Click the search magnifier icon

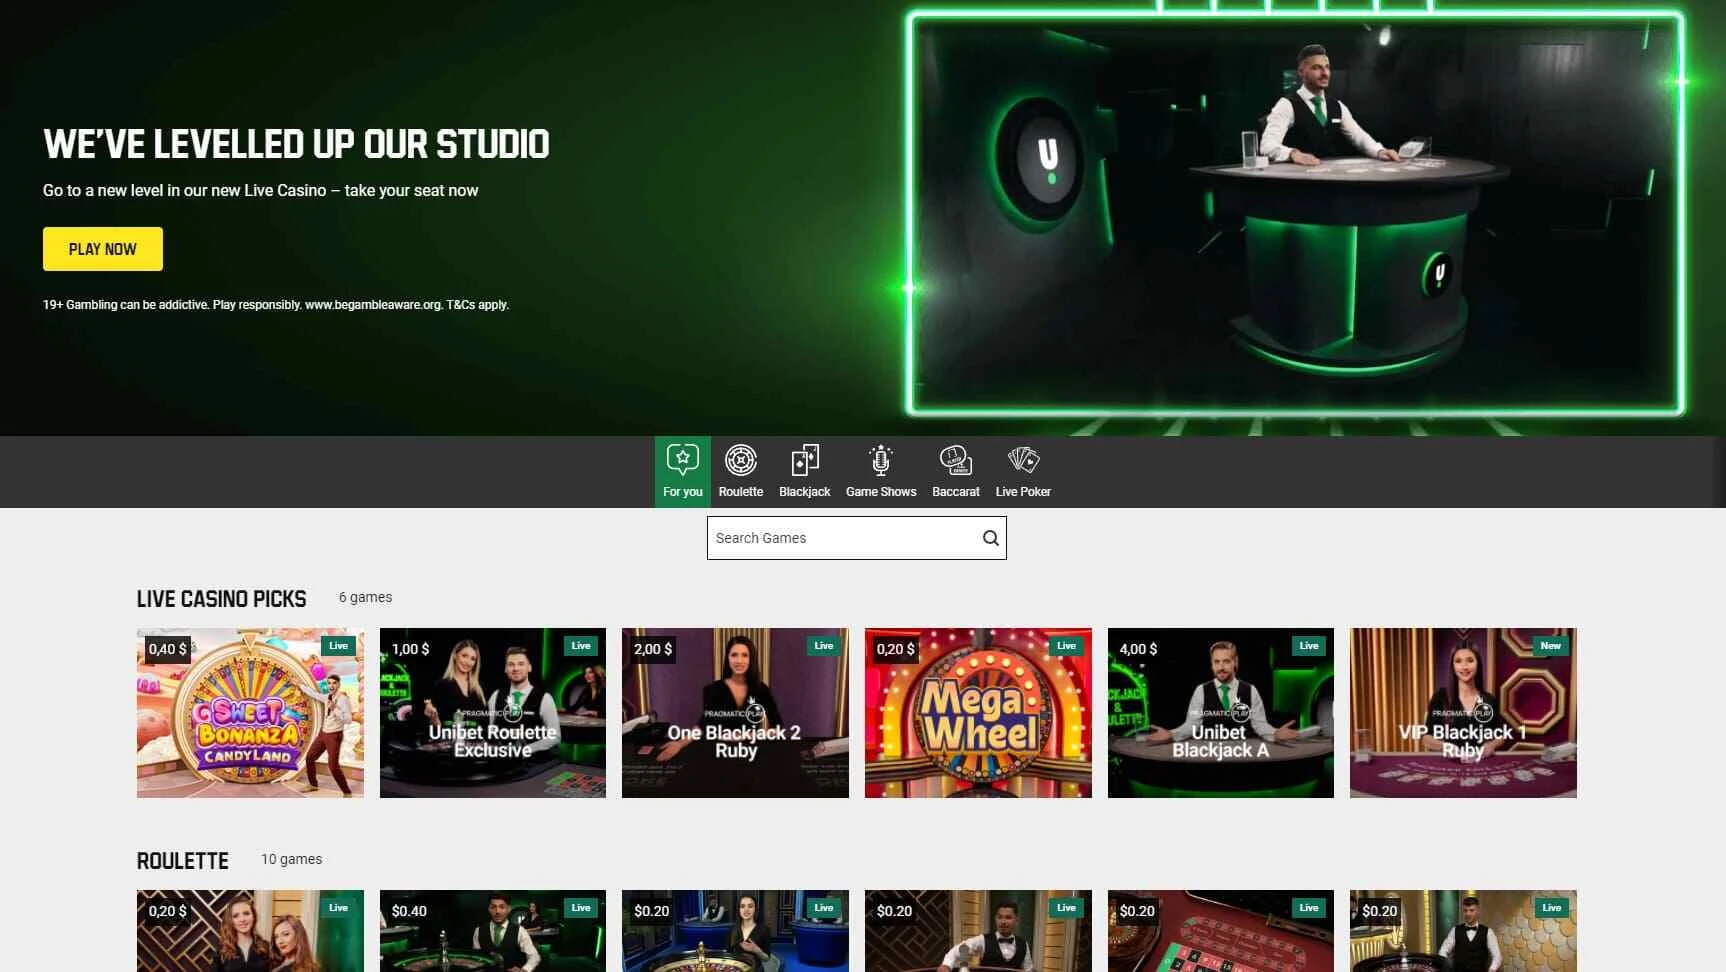tap(990, 538)
